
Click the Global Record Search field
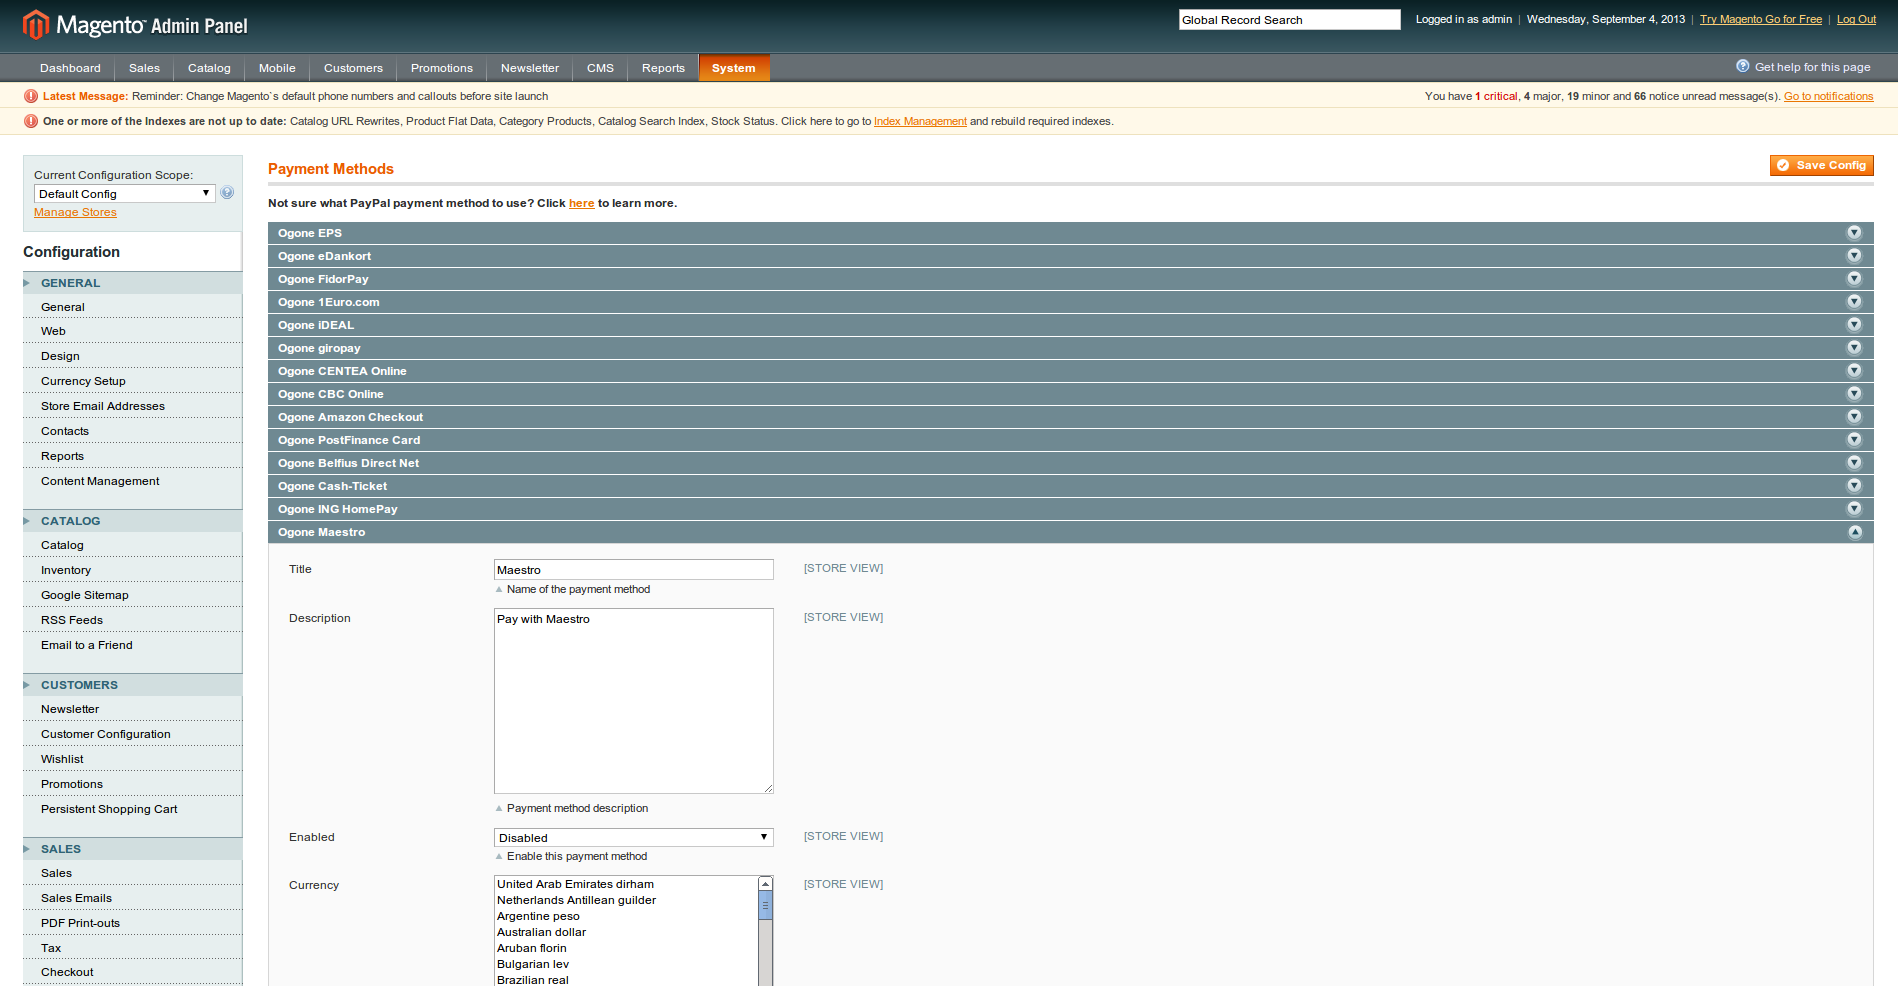point(1289,20)
